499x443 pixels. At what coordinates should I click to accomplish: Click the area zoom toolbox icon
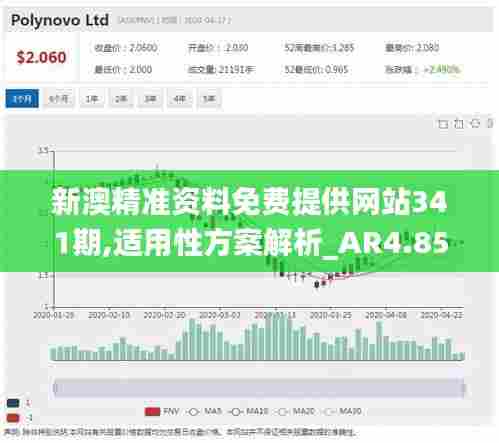pyautogui.click(x=443, y=124)
